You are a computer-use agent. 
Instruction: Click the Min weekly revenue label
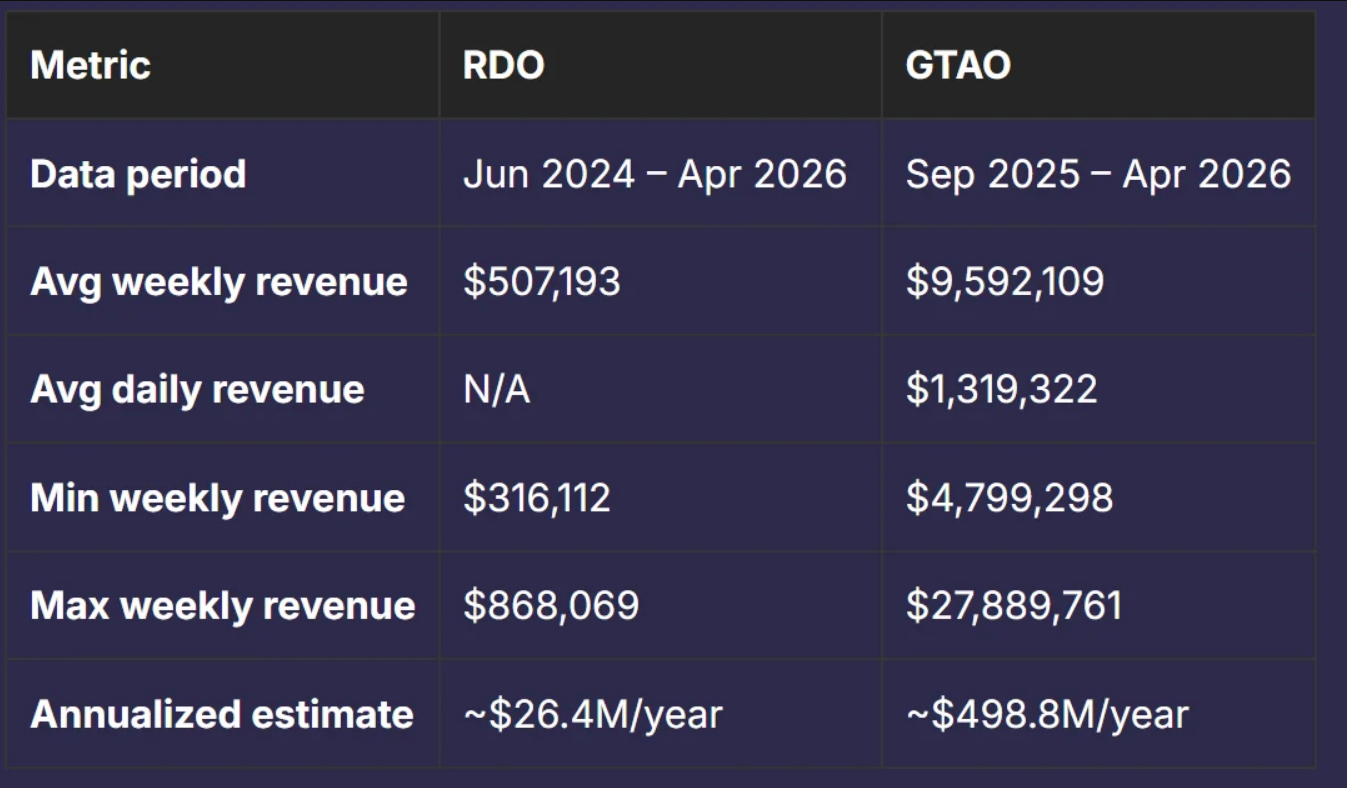coord(217,498)
